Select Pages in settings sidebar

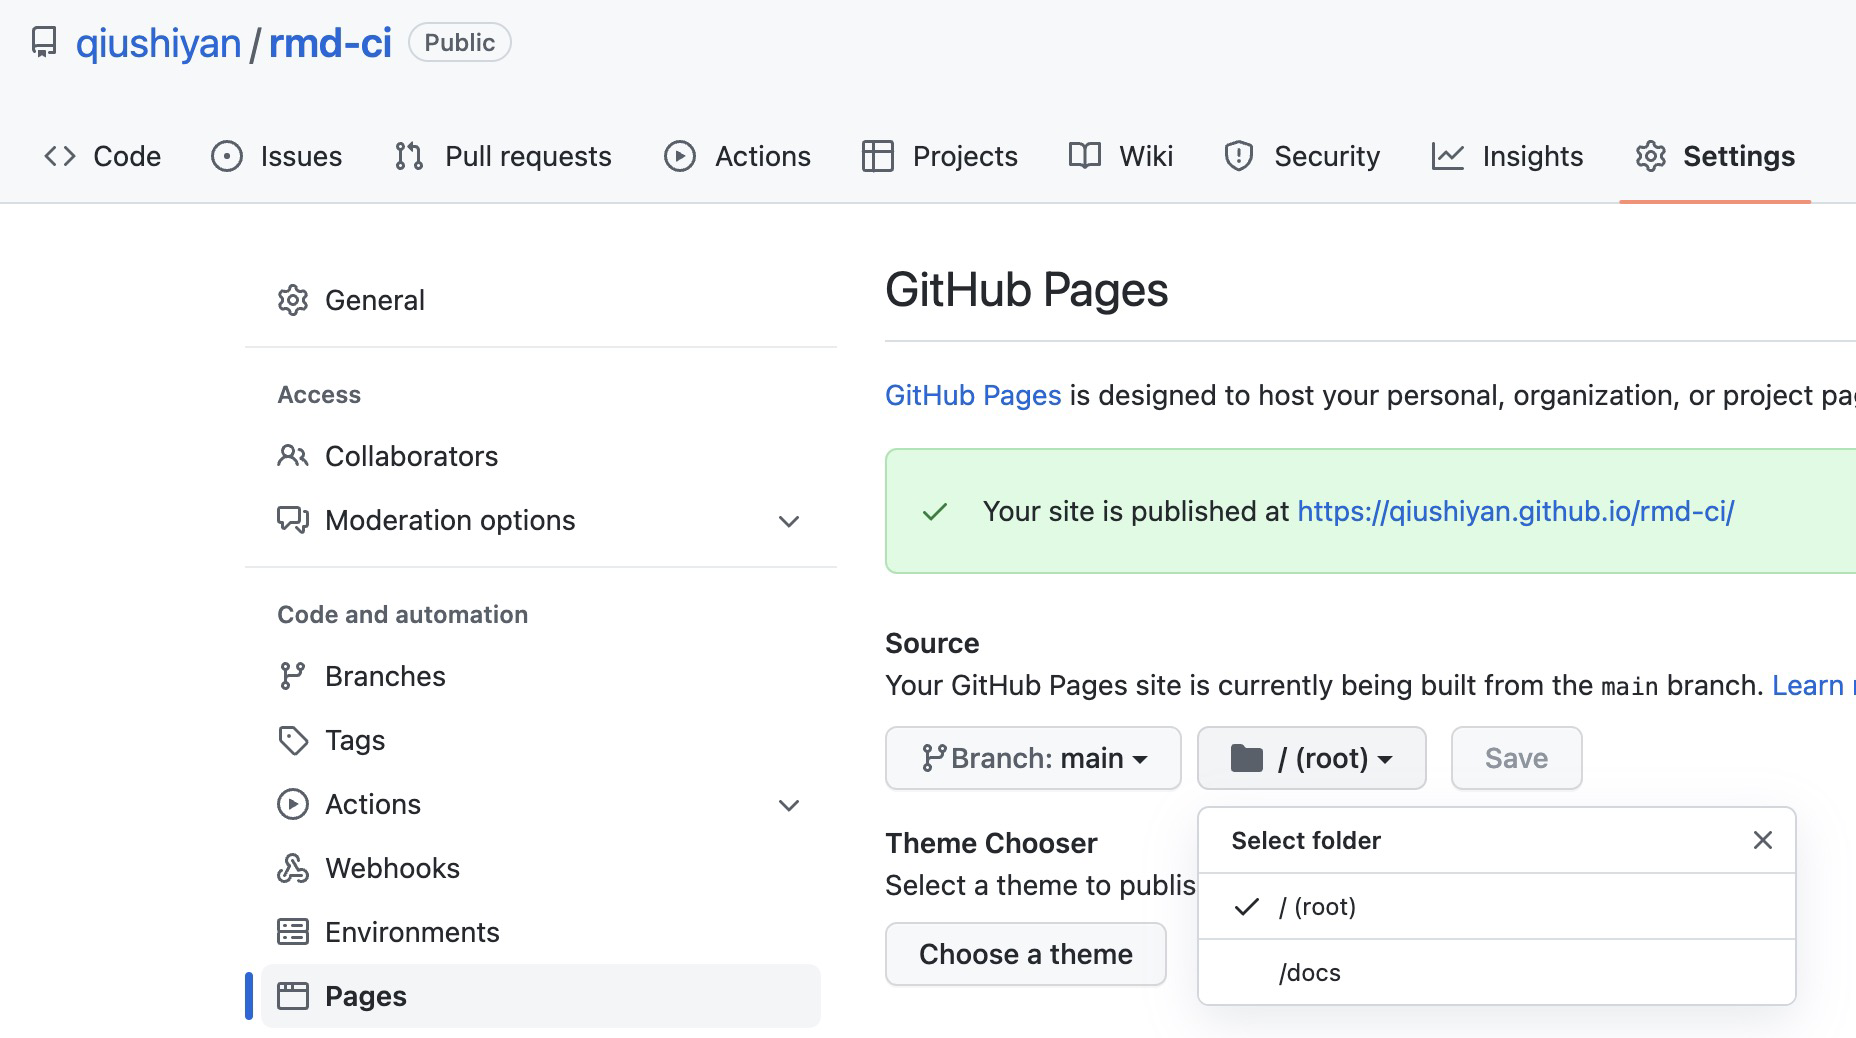coord(541,996)
